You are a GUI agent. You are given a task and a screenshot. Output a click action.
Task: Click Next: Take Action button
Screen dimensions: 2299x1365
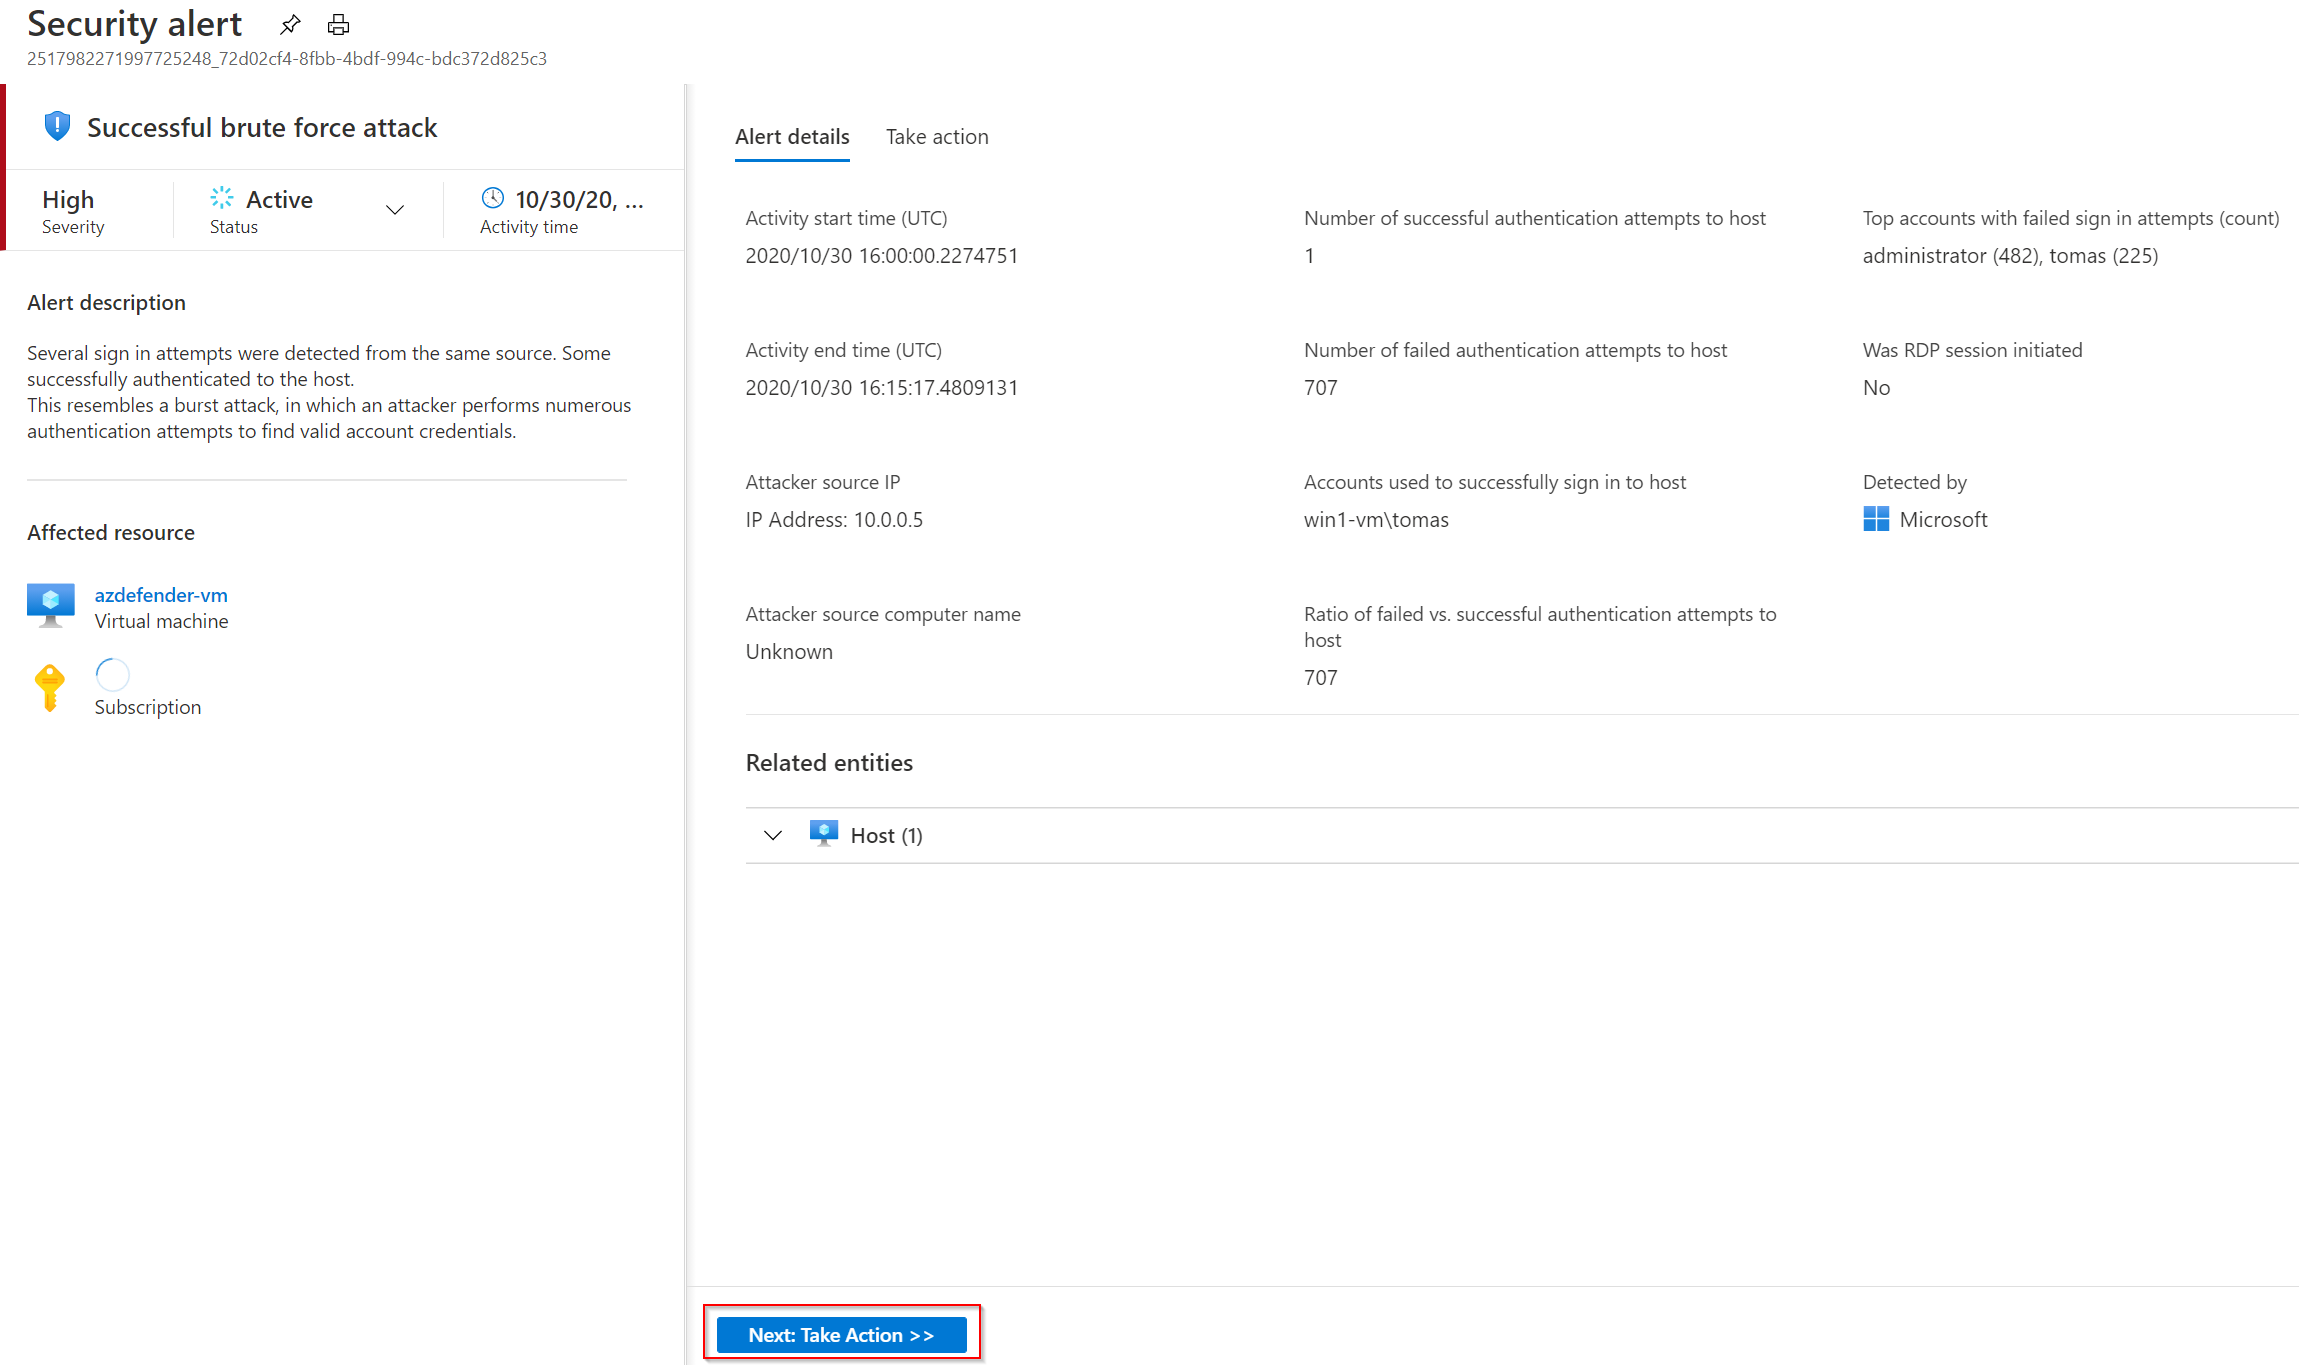841,1334
